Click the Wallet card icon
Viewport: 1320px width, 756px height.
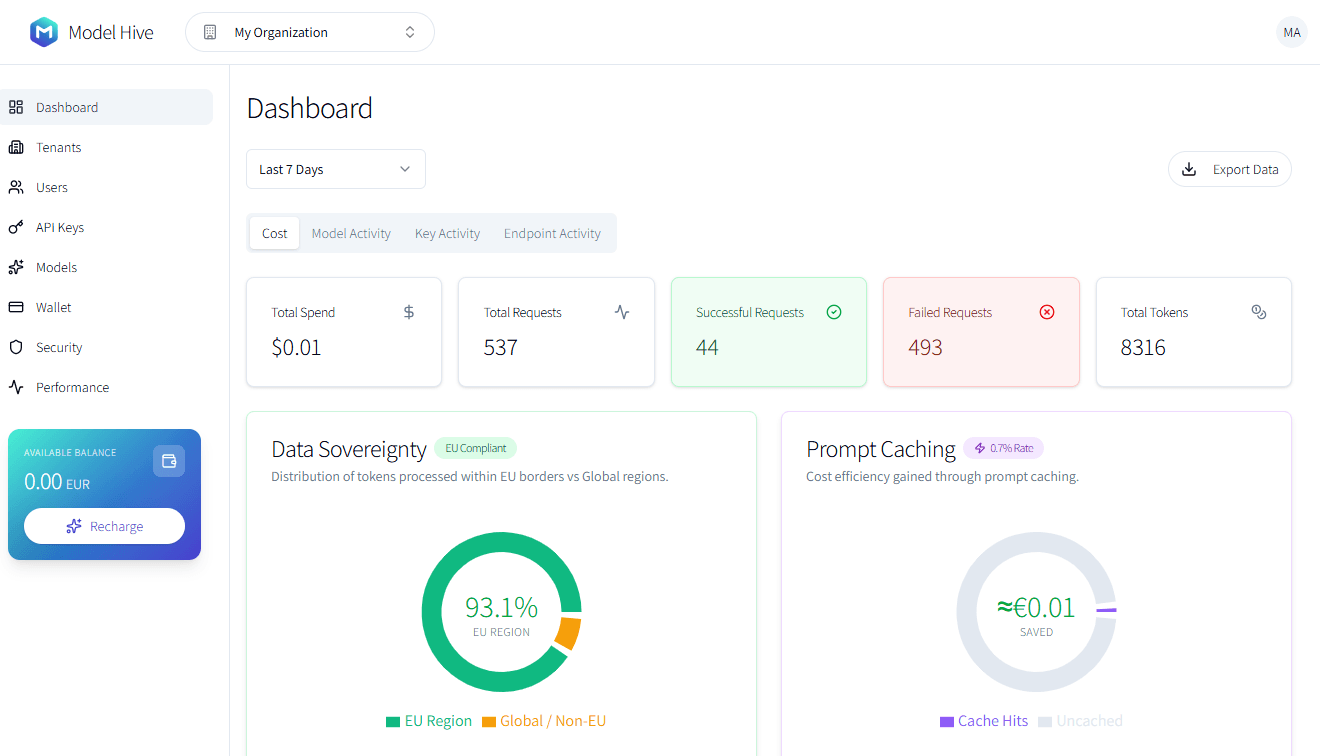(x=16, y=307)
